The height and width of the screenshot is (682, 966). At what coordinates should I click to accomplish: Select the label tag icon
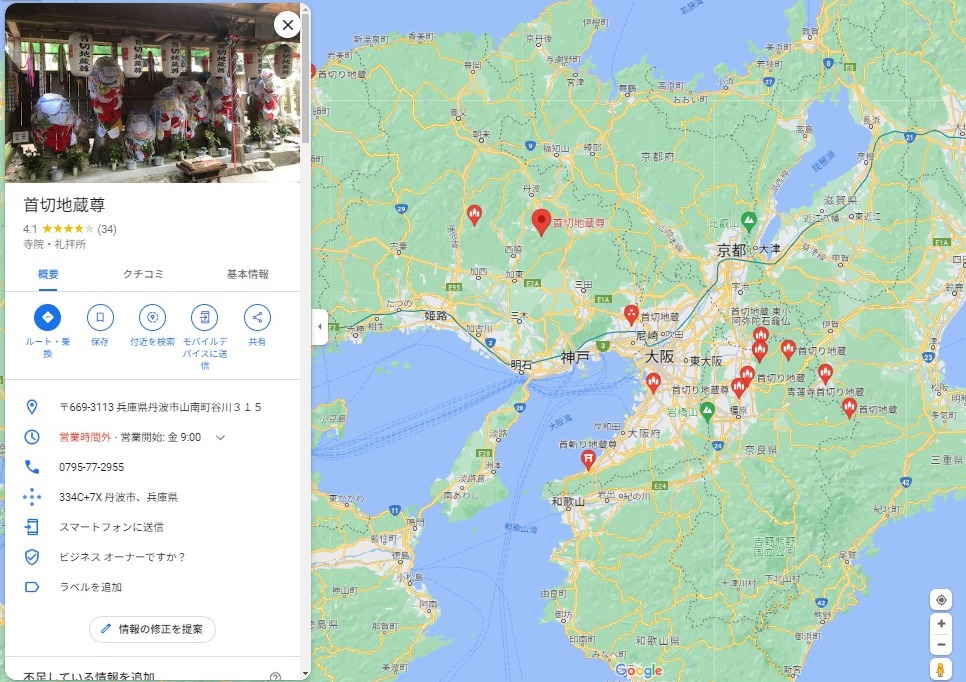pos(32,587)
